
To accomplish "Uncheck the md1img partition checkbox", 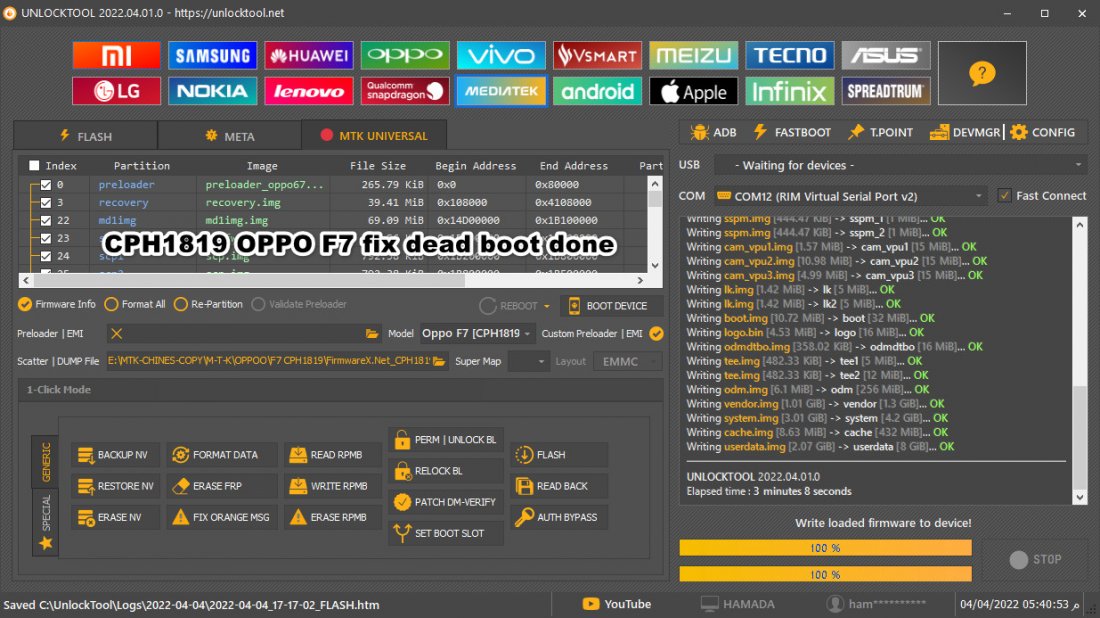I will point(46,220).
